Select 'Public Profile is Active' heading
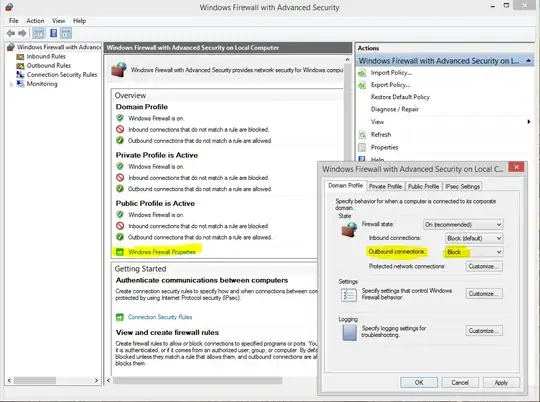540x402 pixels. tap(155, 204)
